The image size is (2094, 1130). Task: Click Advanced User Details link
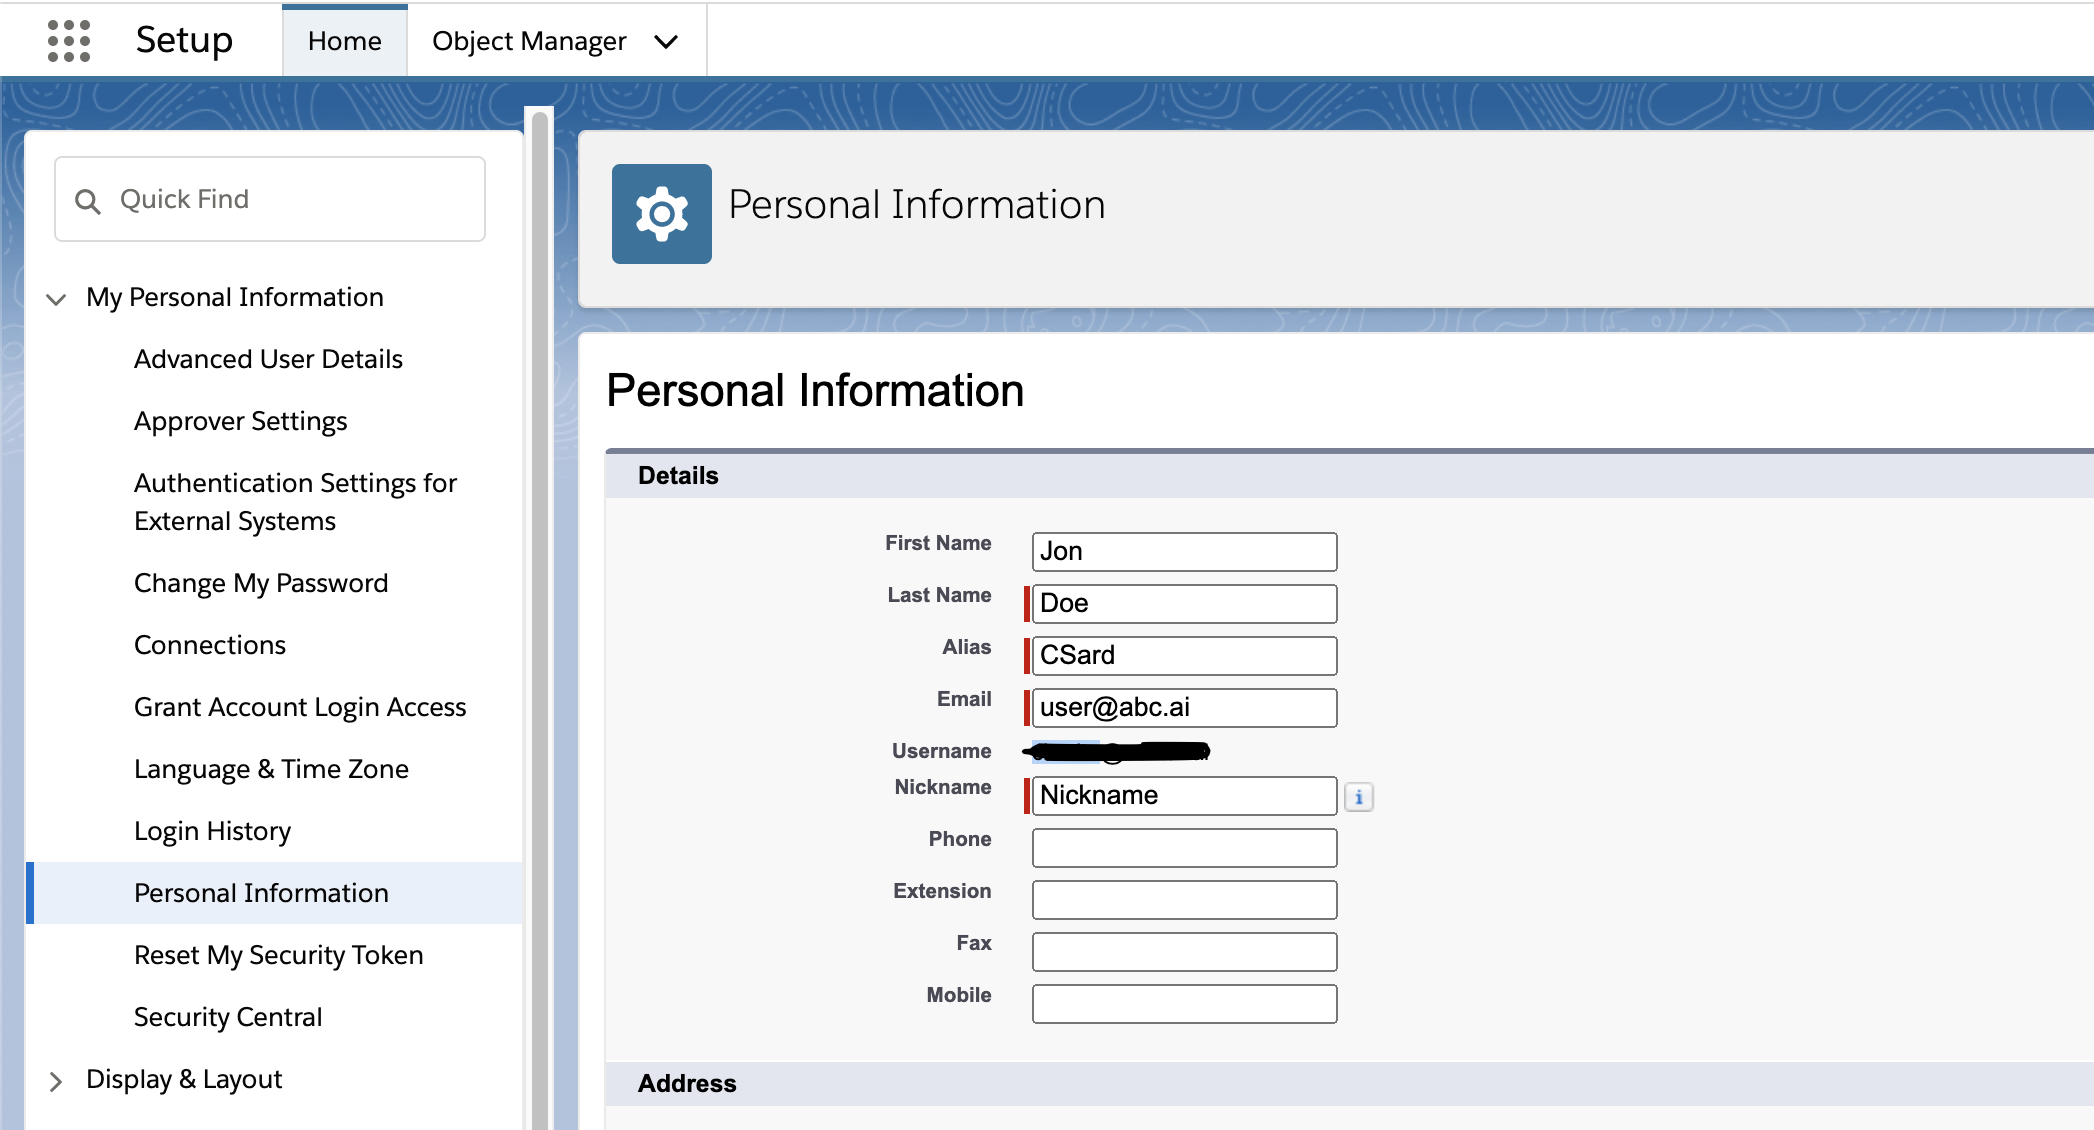click(x=269, y=359)
